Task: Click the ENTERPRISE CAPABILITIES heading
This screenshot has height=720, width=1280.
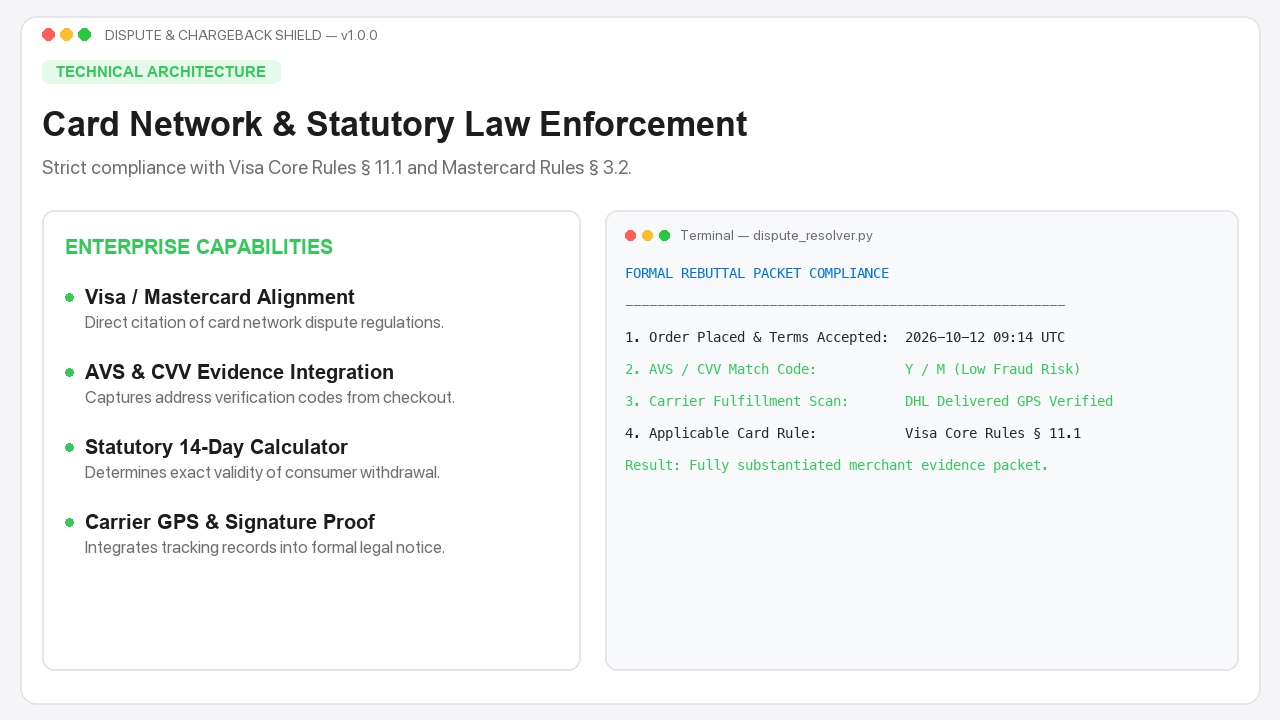Action: [x=199, y=247]
